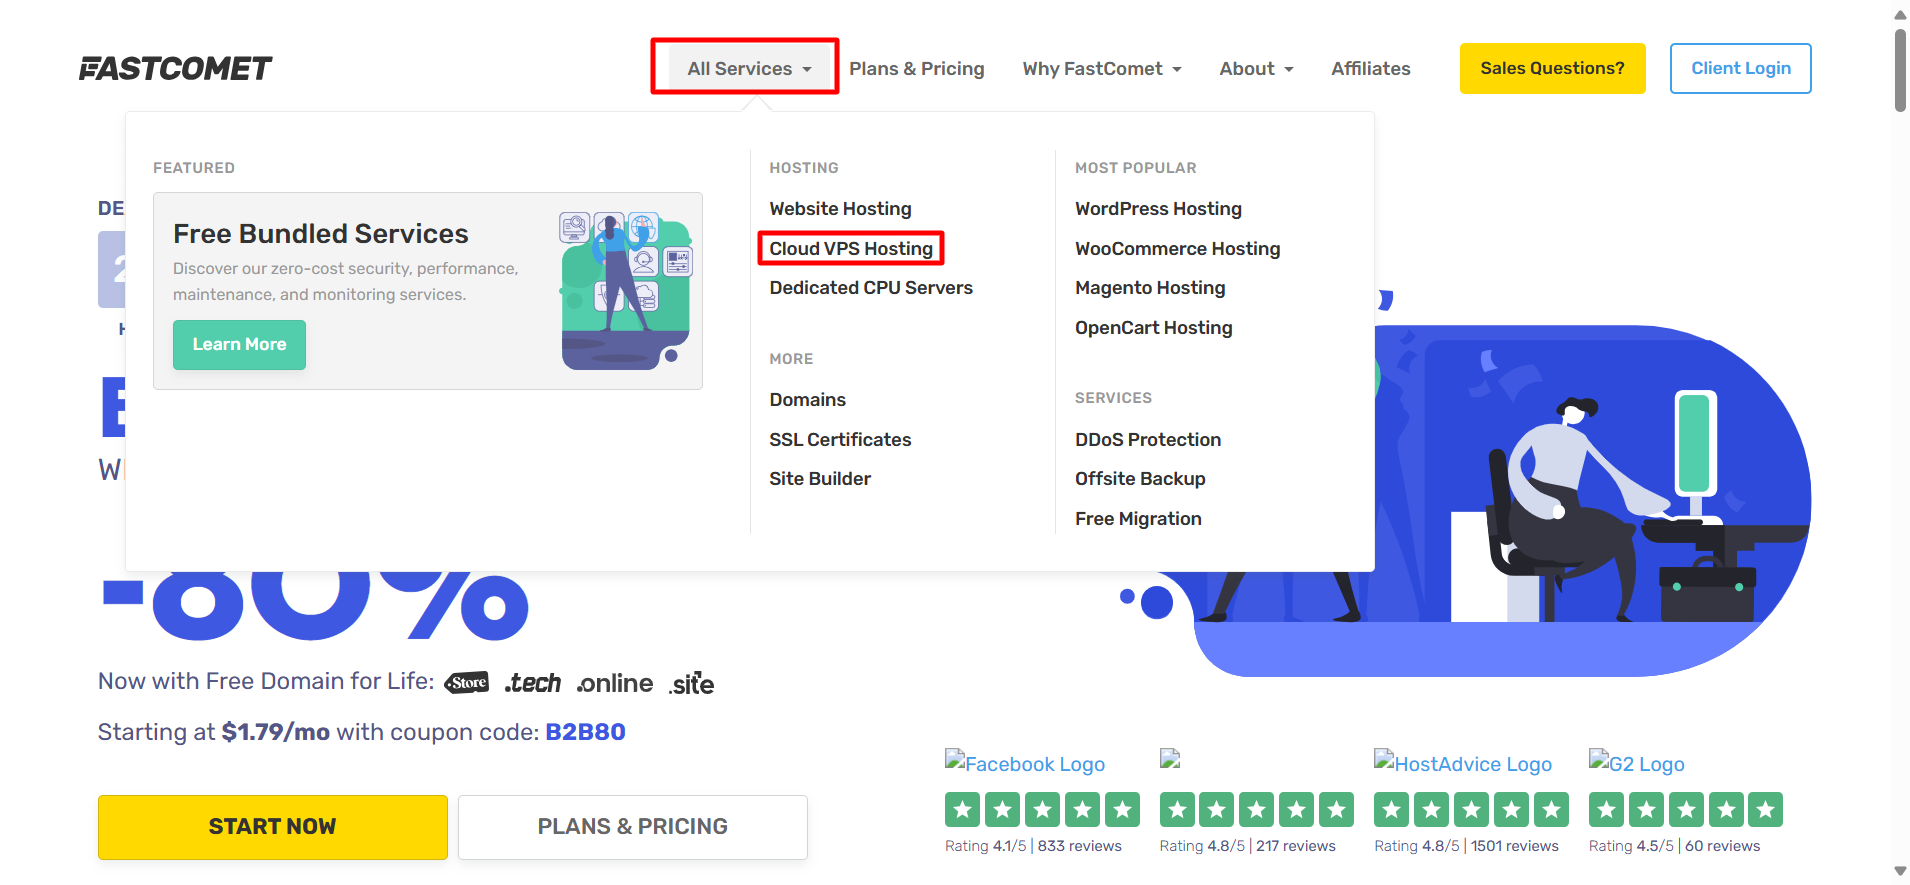Click the Rating 4.1/5 | 833 reviews text

pyautogui.click(x=1033, y=846)
